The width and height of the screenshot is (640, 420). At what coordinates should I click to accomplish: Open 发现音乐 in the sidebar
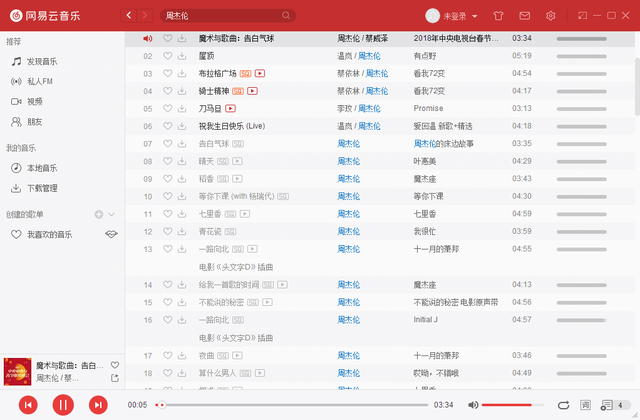41,62
